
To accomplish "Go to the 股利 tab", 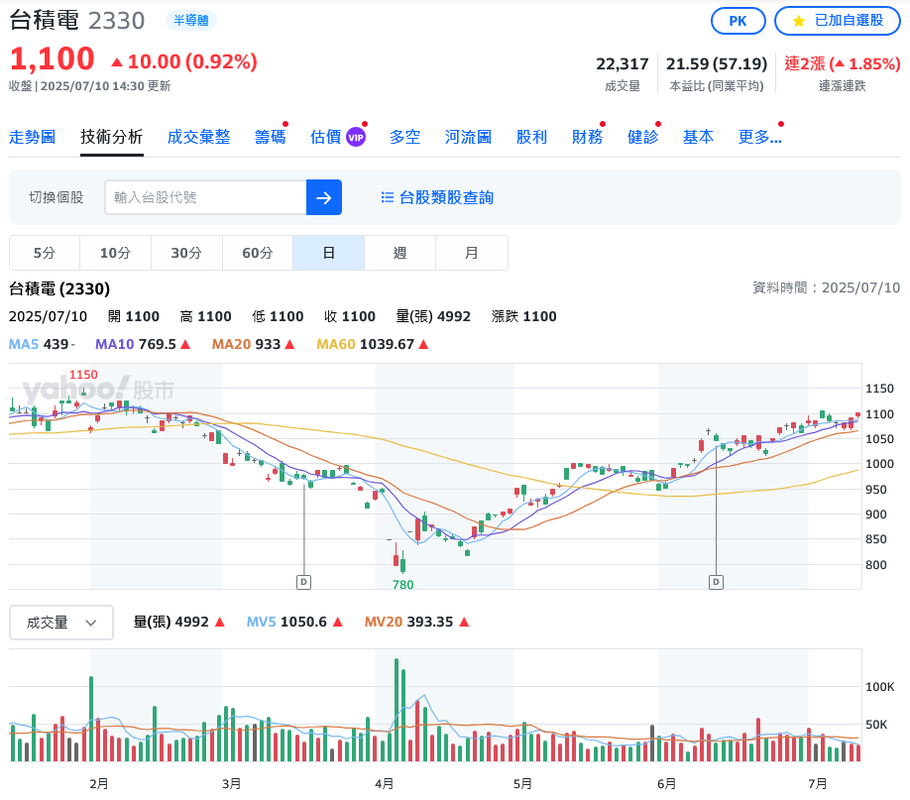I will (x=532, y=137).
